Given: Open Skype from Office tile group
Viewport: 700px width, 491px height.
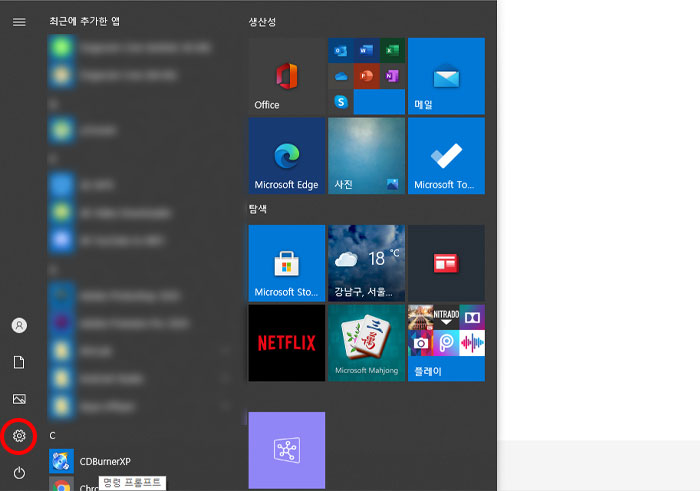Looking at the screenshot, I should 341,102.
